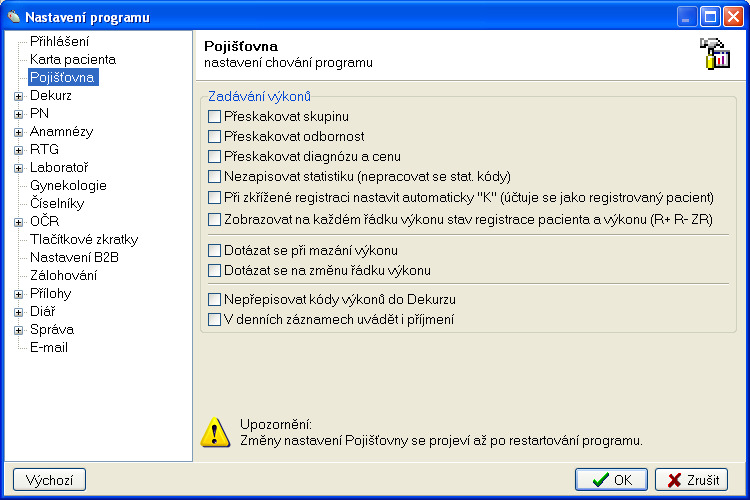Expand the OČR tree node
Viewport: 750px width, 500px height.
tap(18, 222)
